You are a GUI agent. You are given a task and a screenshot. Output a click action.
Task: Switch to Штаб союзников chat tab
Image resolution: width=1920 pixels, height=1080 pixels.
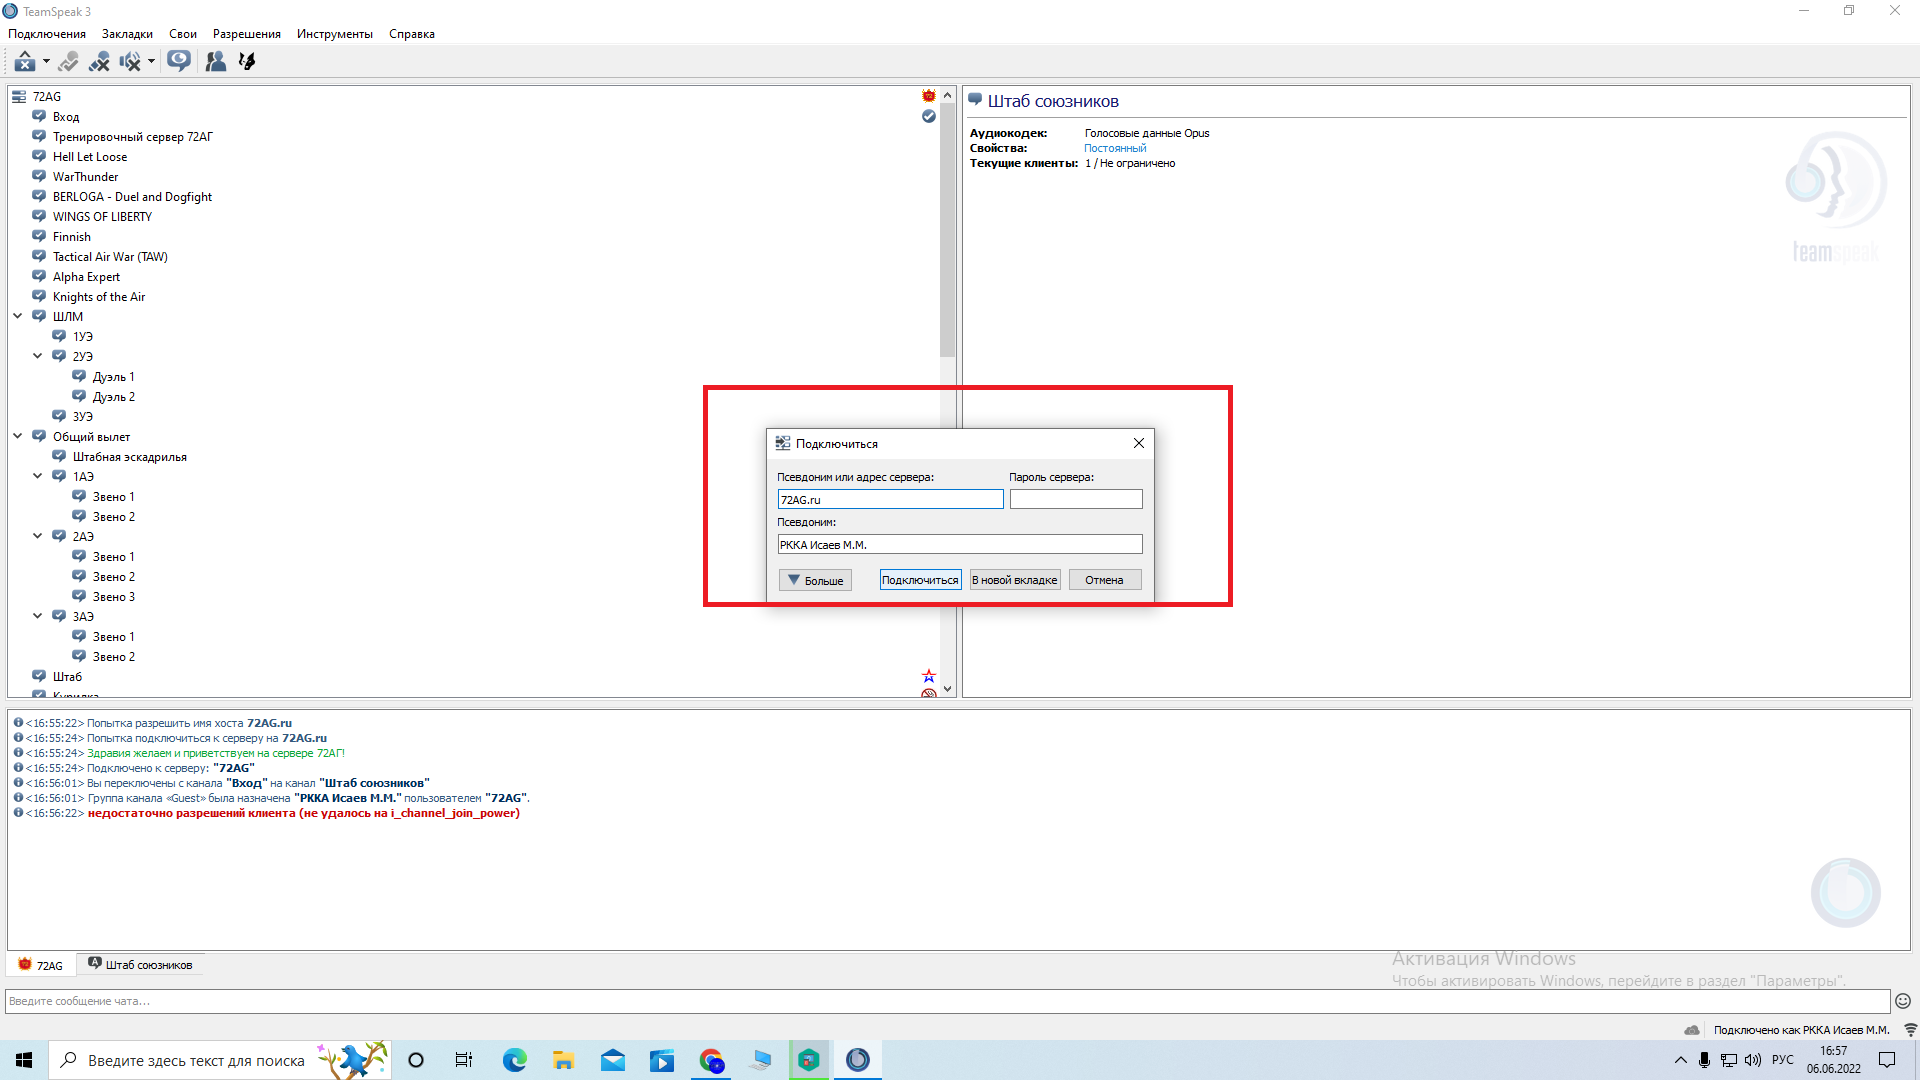[140, 965]
